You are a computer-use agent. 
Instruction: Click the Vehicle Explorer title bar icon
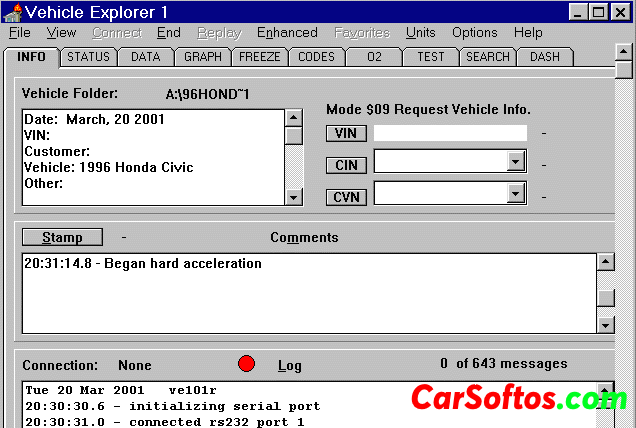[x=12, y=12]
